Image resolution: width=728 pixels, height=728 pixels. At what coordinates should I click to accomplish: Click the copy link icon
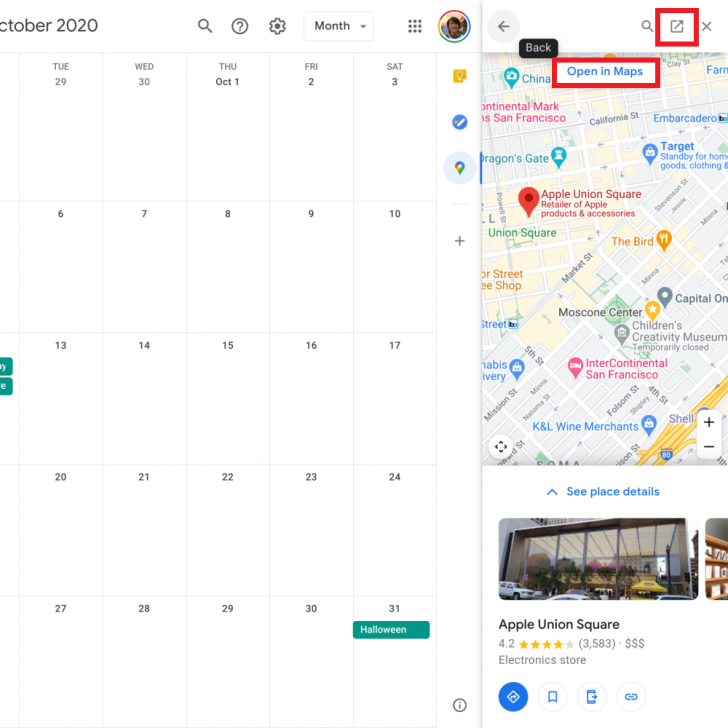click(x=631, y=696)
